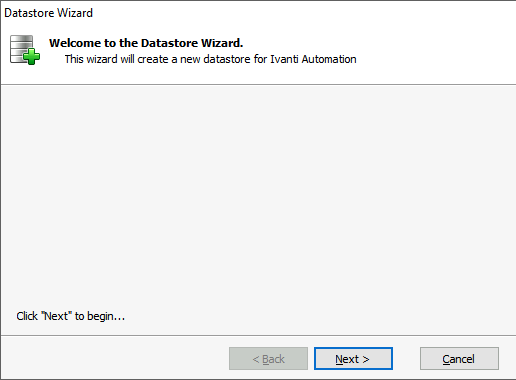This screenshot has height=380, width=516.
Task: Click the datastore server icon with plus
Action: coord(25,50)
